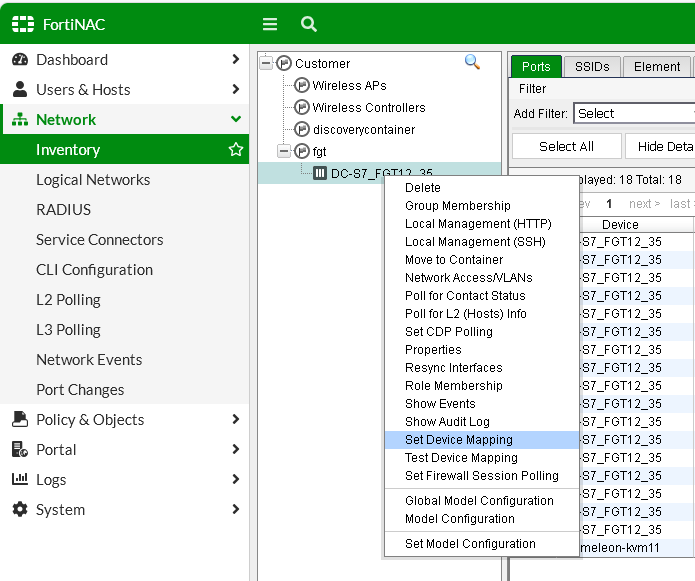
Task: Click the Users & Hosts person icon
Action: [20, 89]
